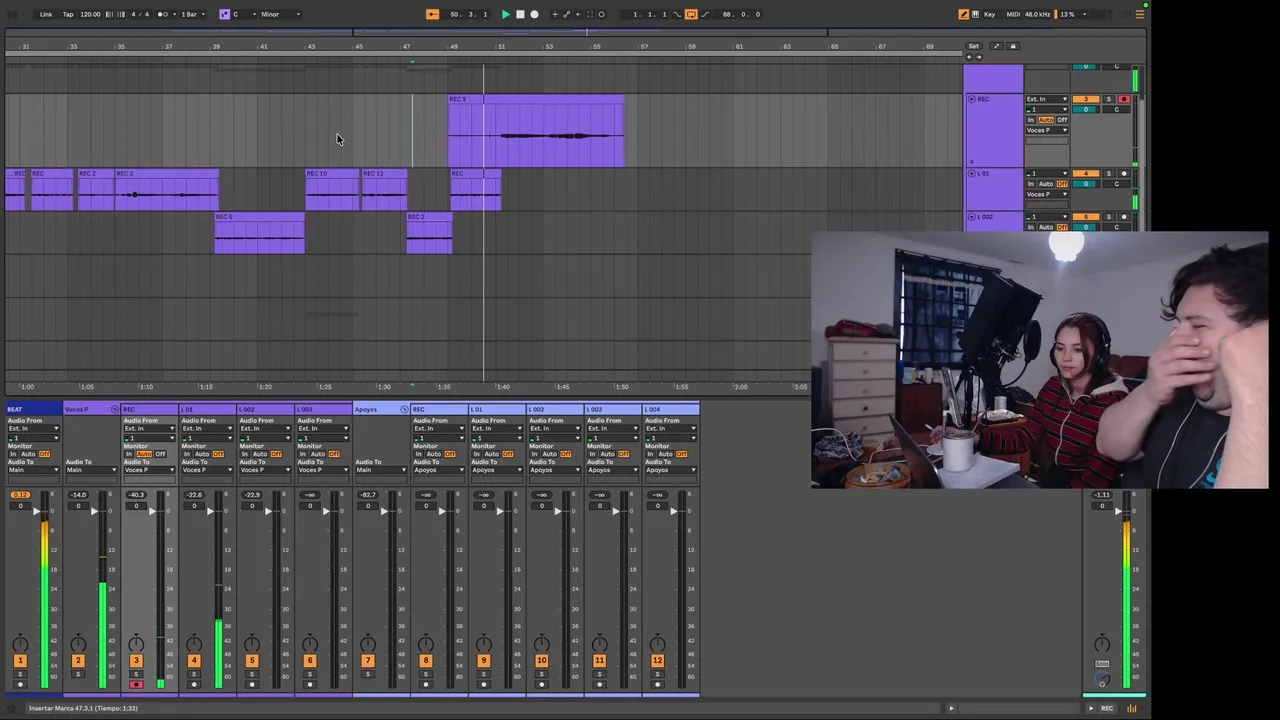Open Apoyos group Audio To dropdown
1280x720 pixels.
click(380, 470)
